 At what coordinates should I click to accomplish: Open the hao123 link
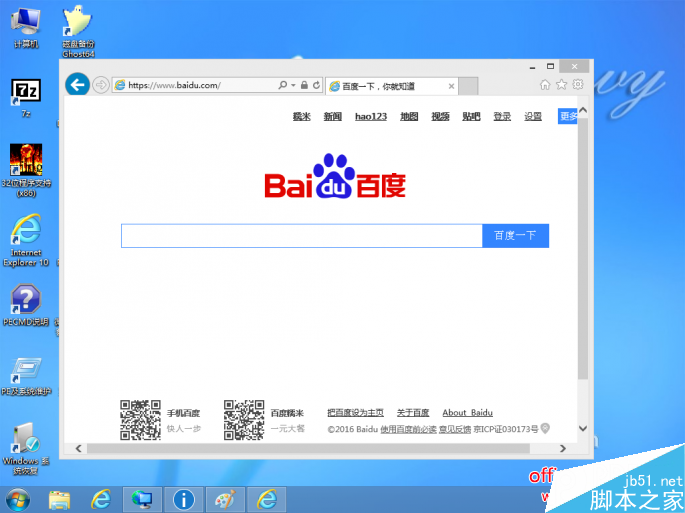coord(371,116)
